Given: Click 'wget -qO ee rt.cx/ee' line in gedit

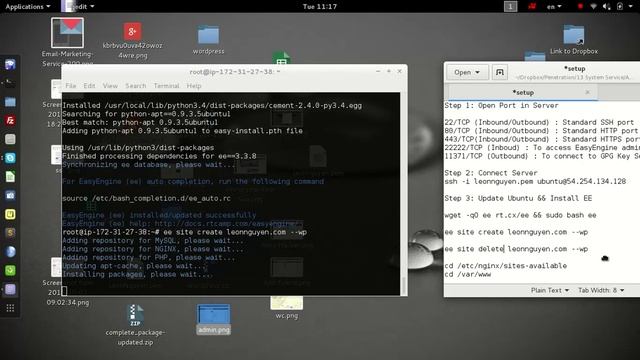Looking at the screenshot, I should pos(520,215).
